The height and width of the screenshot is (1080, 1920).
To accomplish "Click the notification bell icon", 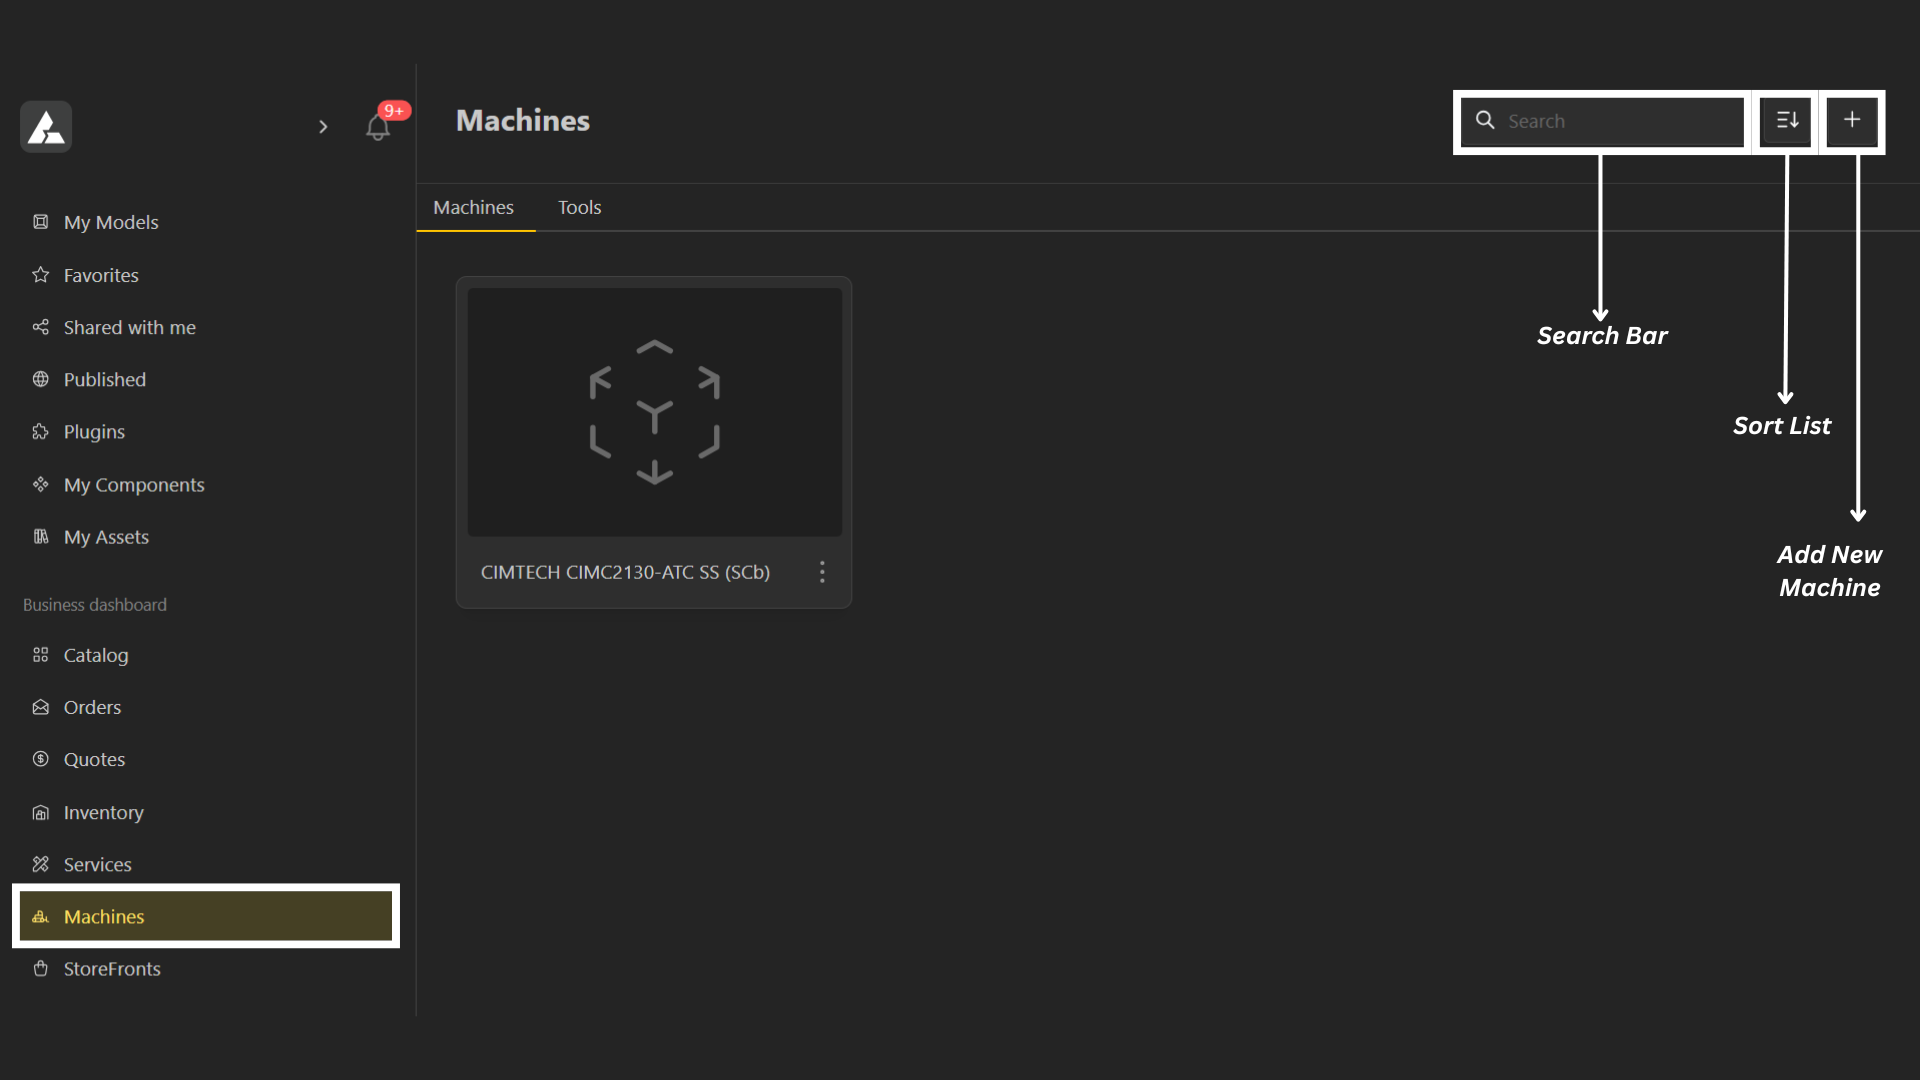I will [x=377, y=127].
